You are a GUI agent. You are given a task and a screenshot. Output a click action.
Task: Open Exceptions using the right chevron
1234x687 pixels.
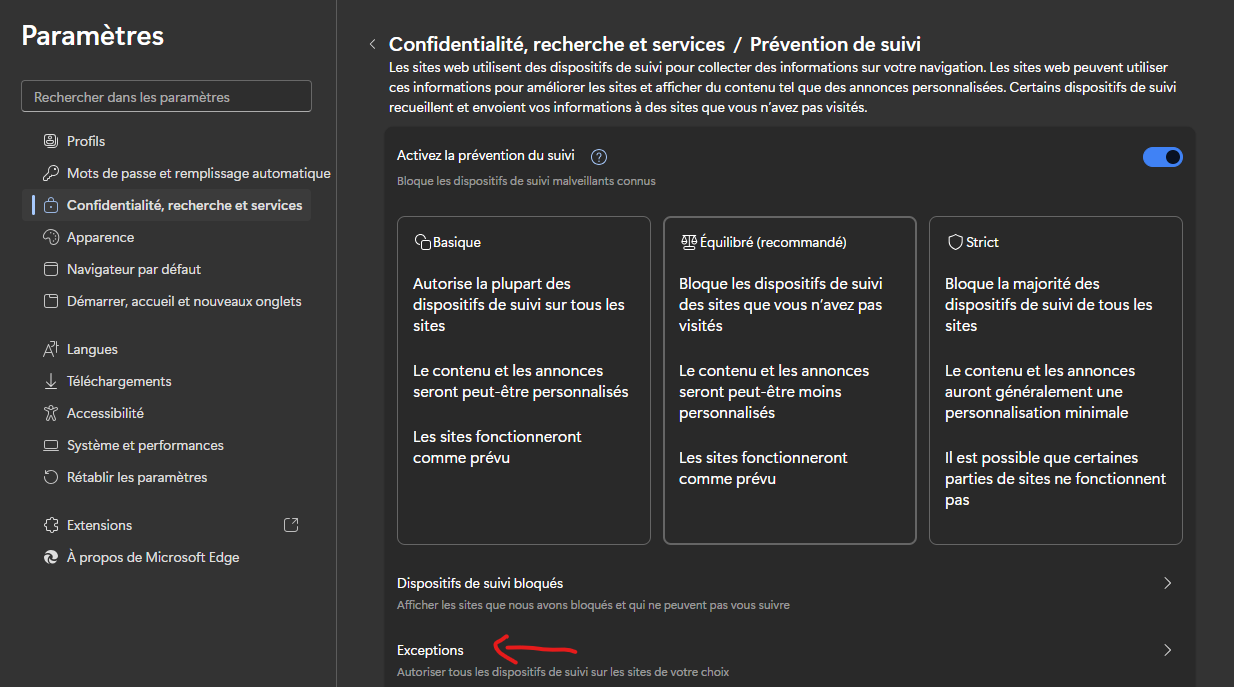1167,650
